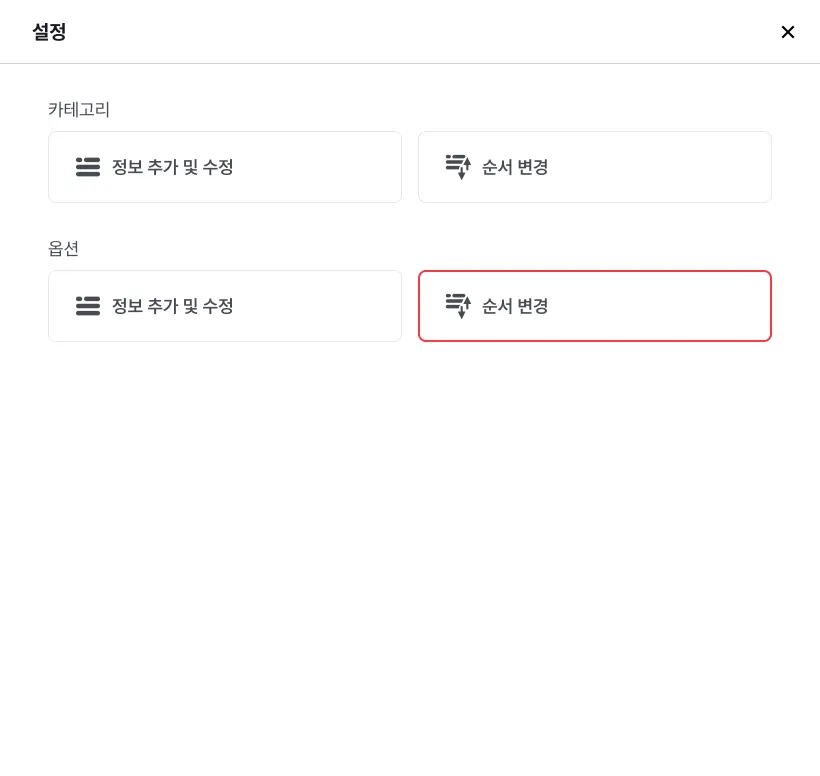Open 순서 변경 under 카테고리
Screen dimensions: 820x776
click(595, 167)
